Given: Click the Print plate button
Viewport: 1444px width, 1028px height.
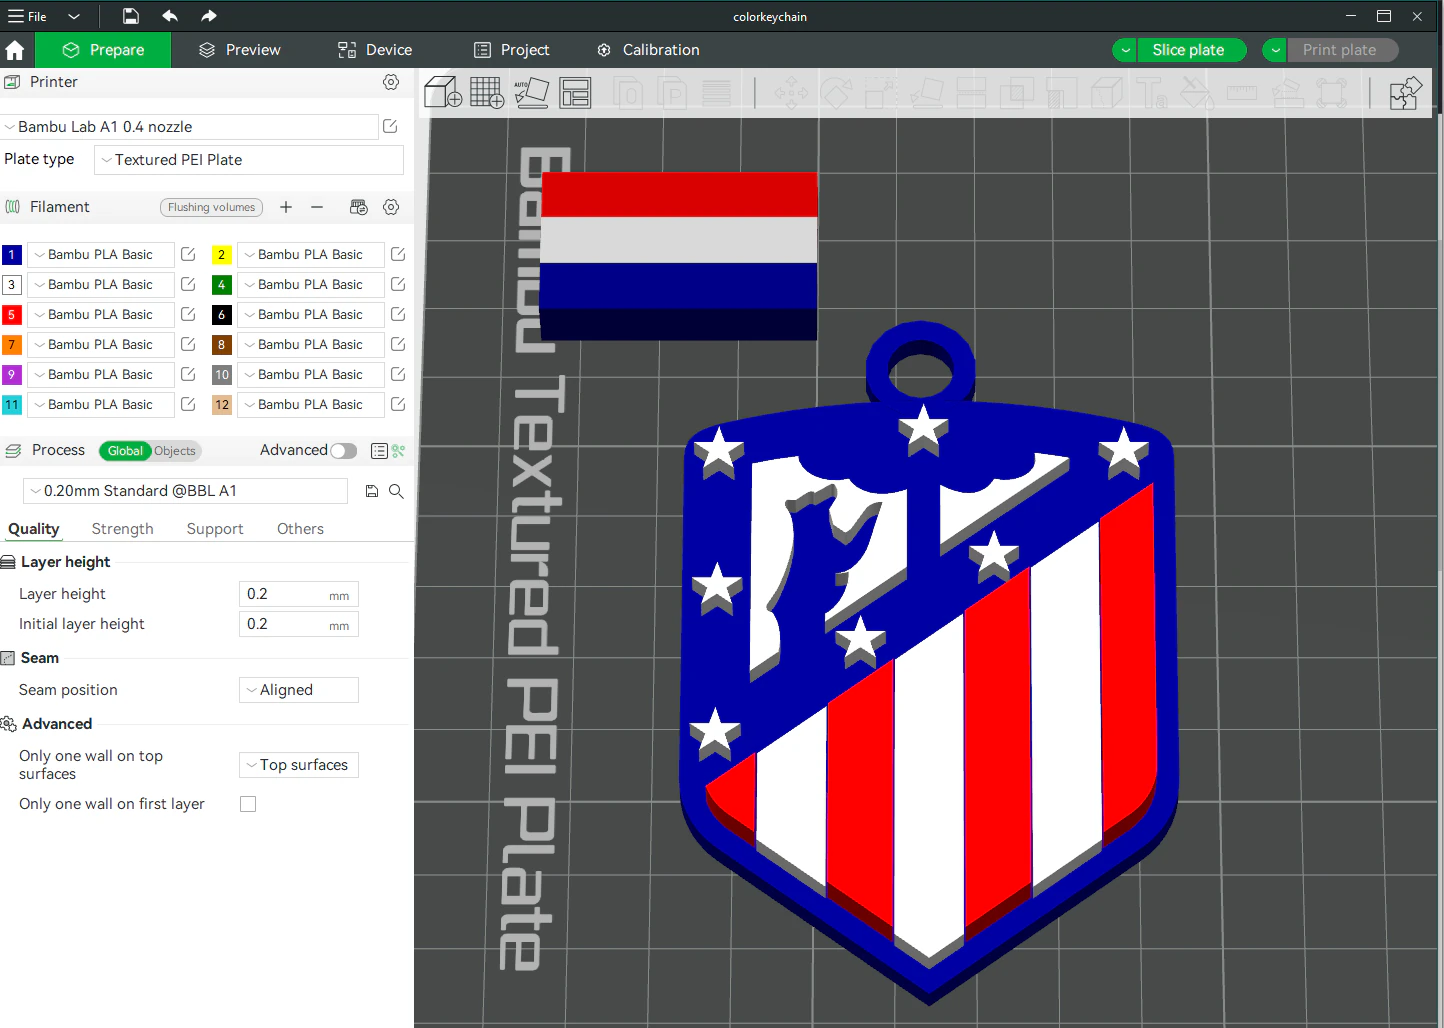Looking at the screenshot, I should pos(1343,50).
